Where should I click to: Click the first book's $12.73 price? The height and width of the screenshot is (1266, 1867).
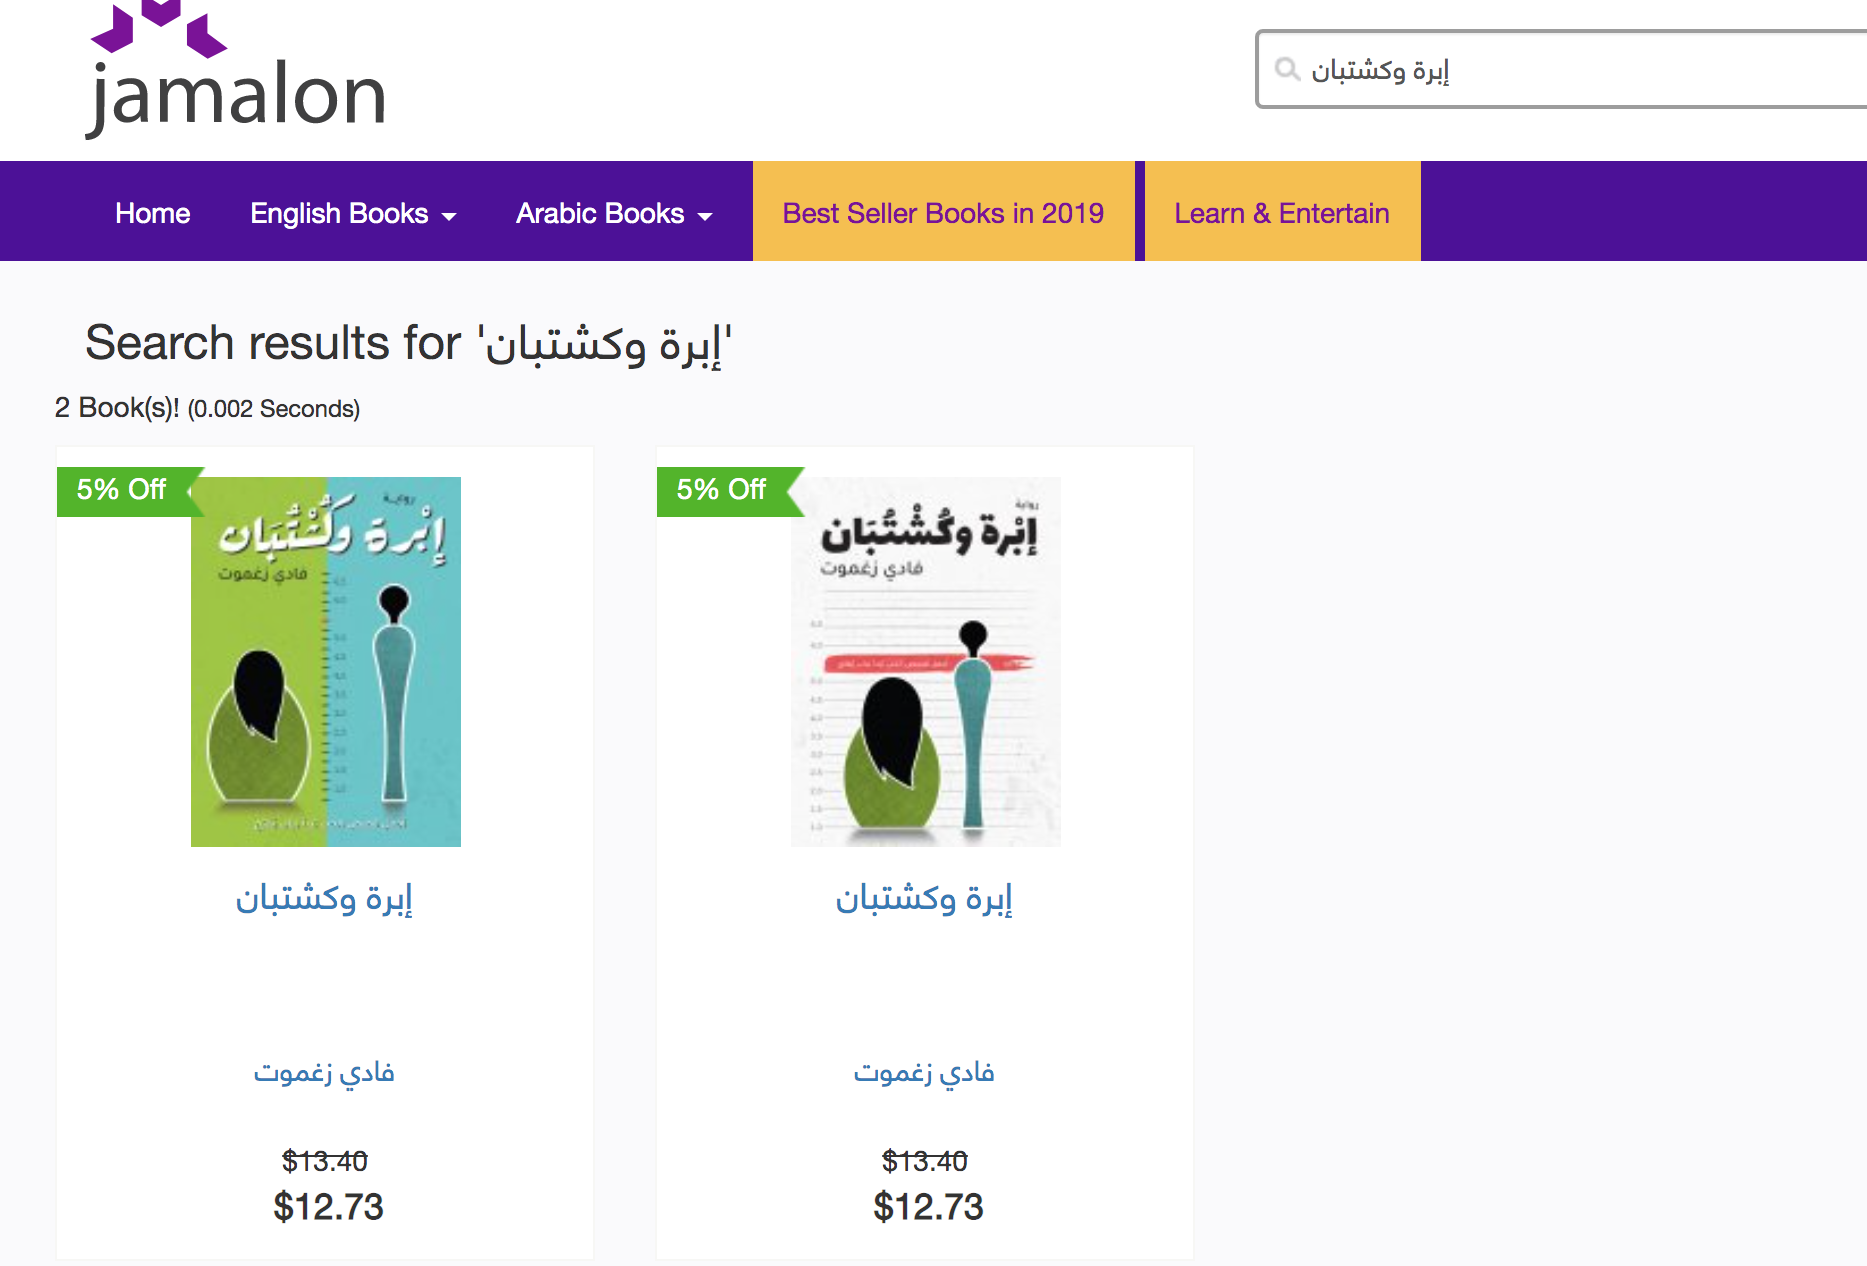[x=328, y=1207]
